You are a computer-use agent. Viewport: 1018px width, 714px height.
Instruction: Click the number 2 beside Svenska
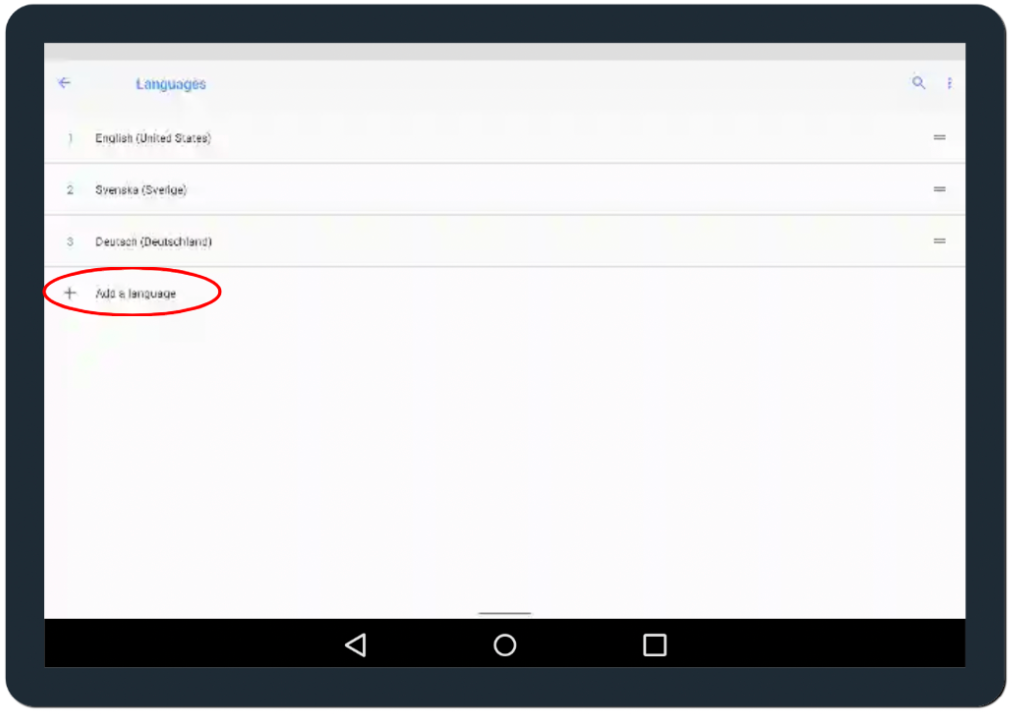(x=70, y=190)
